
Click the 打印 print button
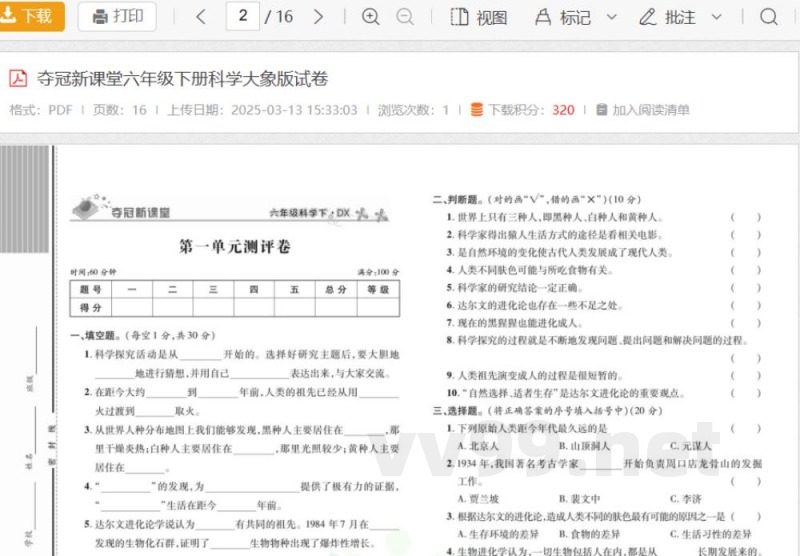pos(117,16)
